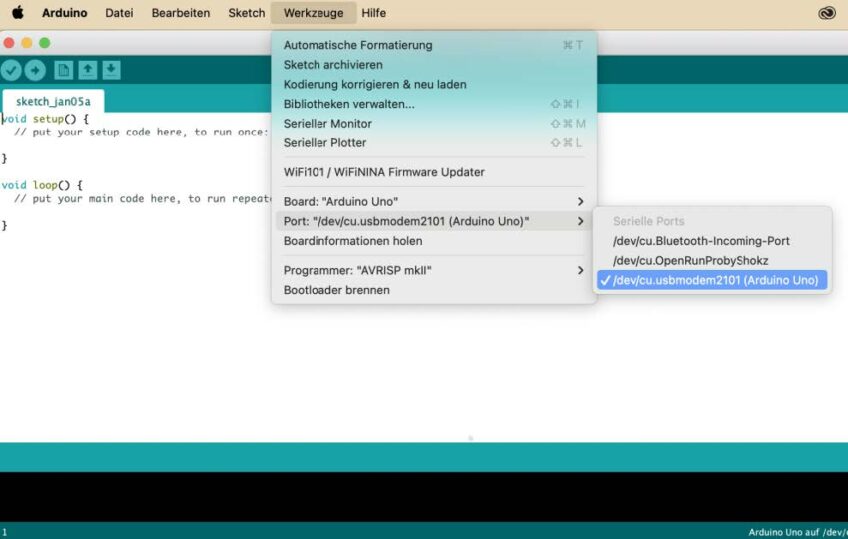
Task: Click the Save sketch down-arrow icon
Action: [x=111, y=70]
